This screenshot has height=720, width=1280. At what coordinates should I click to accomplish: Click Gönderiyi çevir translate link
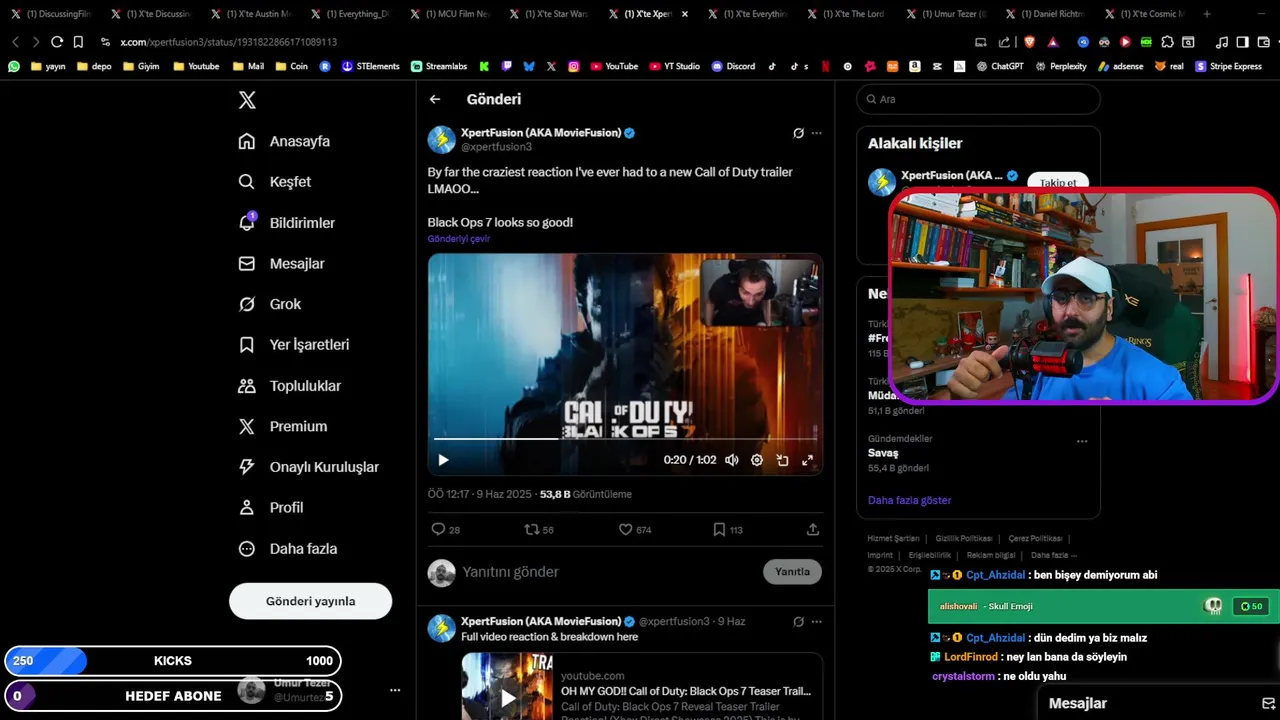click(x=459, y=239)
